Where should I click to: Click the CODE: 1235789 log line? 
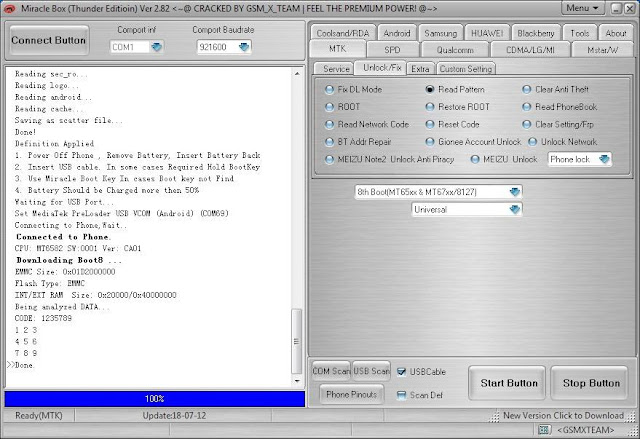click(x=43, y=318)
